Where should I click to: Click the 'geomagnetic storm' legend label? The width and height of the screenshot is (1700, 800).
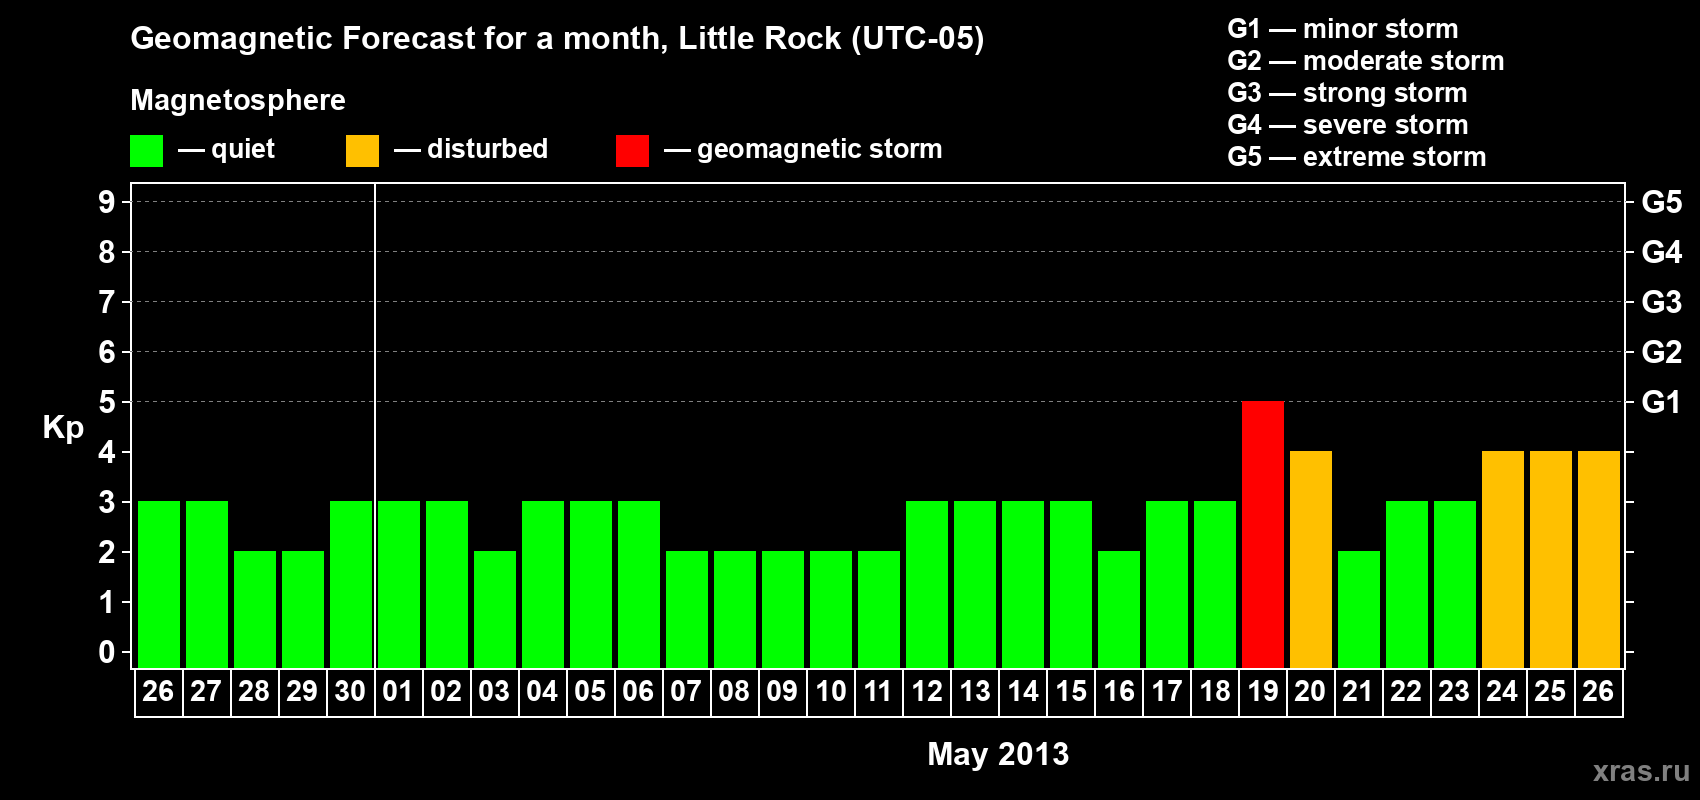tap(819, 149)
